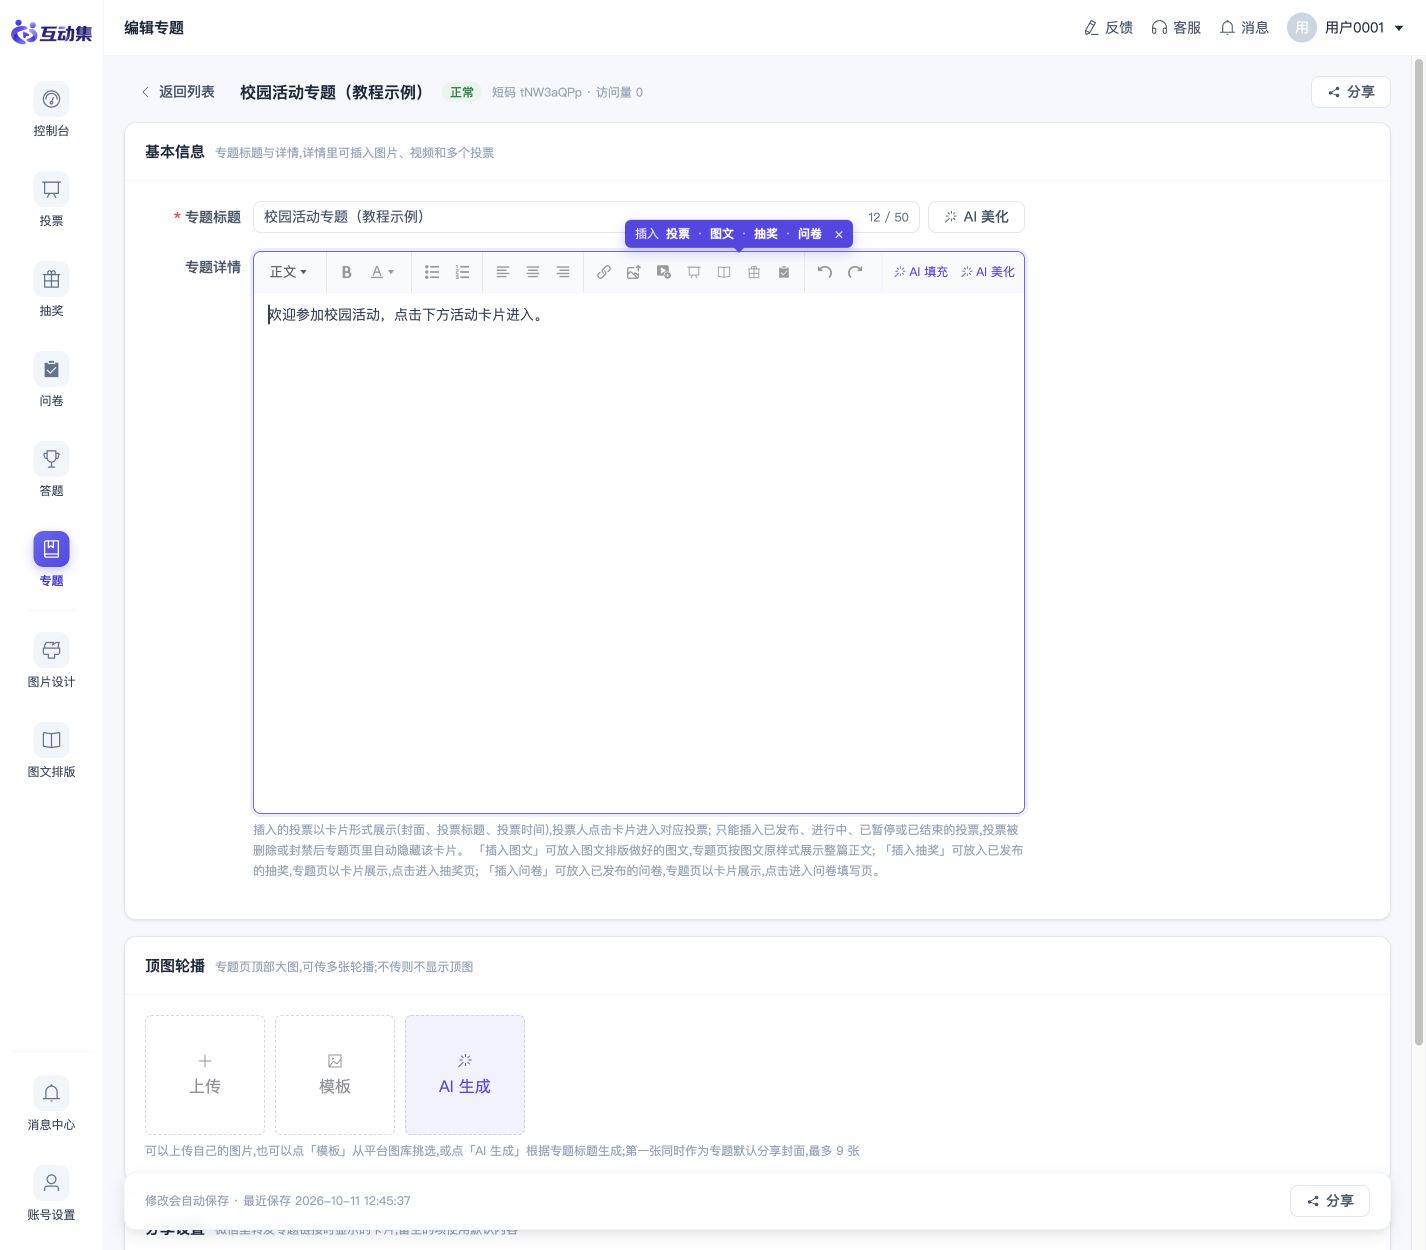Insert a questionnaire via clipboard icon
Screen dimensions: 1426x1250
point(784,272)
